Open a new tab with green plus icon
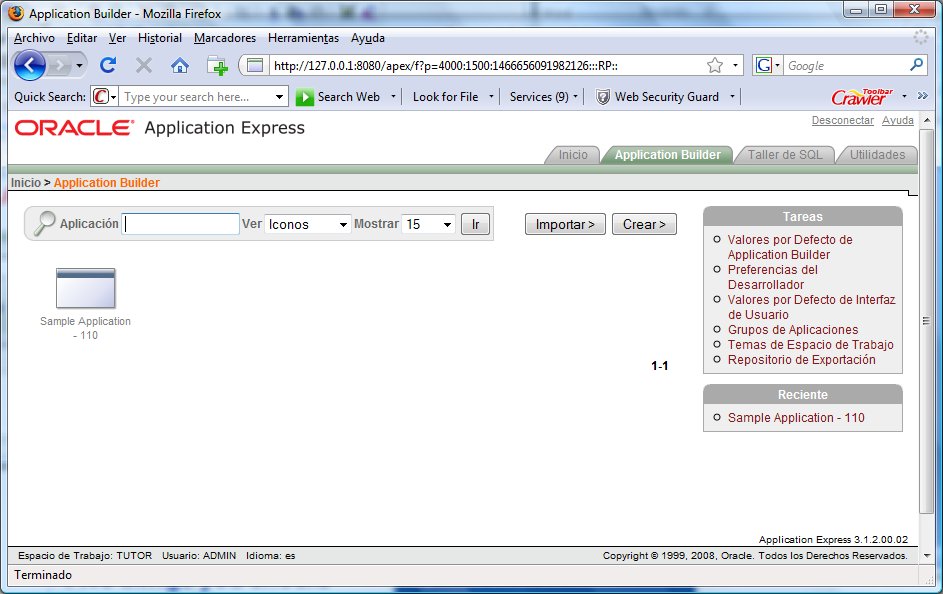This screenshot has height=594, width=943. pos(217,65)
